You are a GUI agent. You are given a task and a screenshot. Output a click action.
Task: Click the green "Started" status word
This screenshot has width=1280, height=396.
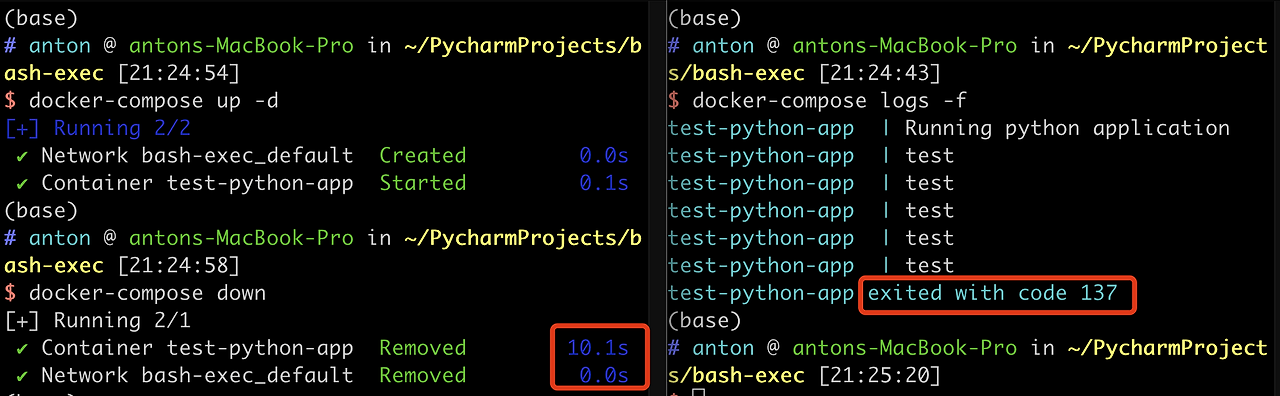pos(423,183)
